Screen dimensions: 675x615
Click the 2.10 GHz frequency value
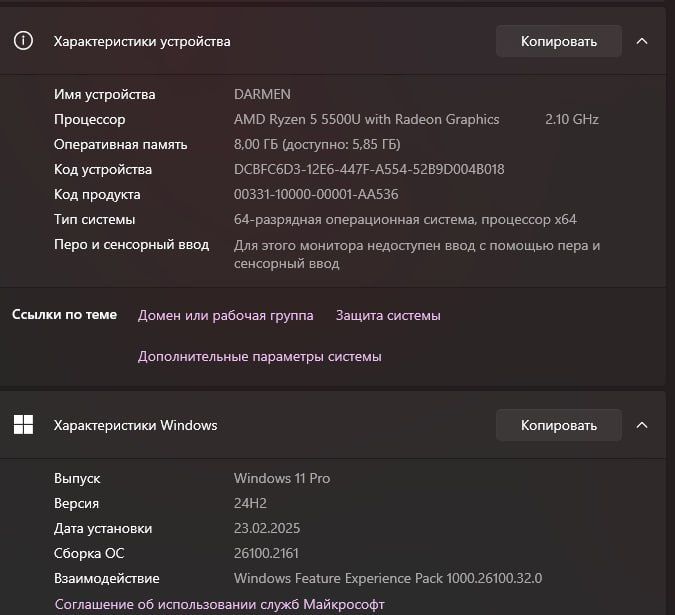572,119
